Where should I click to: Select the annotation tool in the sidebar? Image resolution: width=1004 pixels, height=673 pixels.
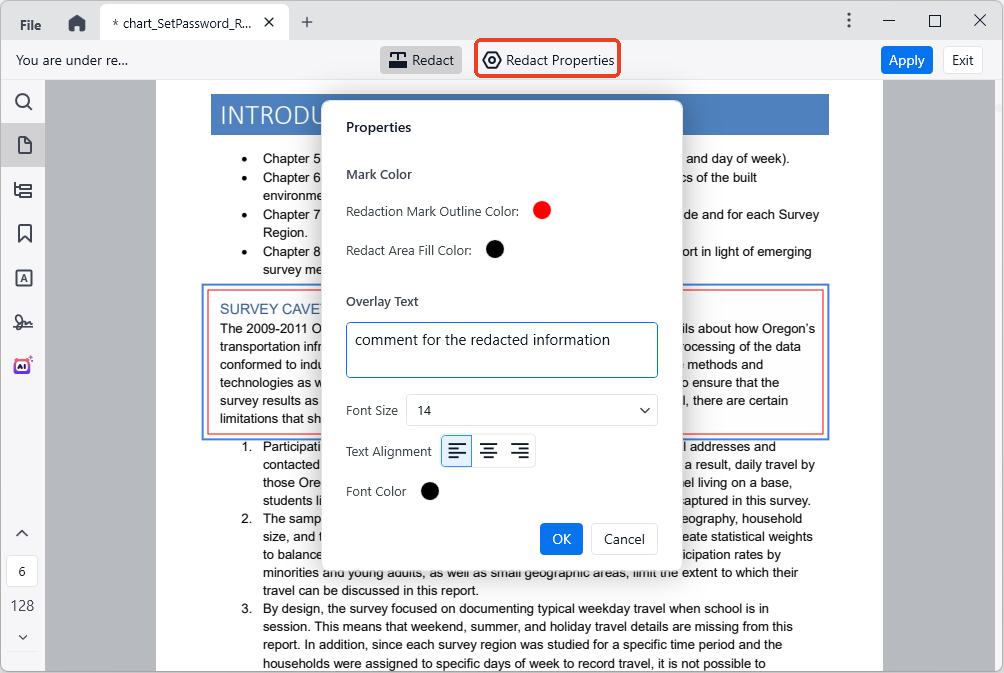23,277
